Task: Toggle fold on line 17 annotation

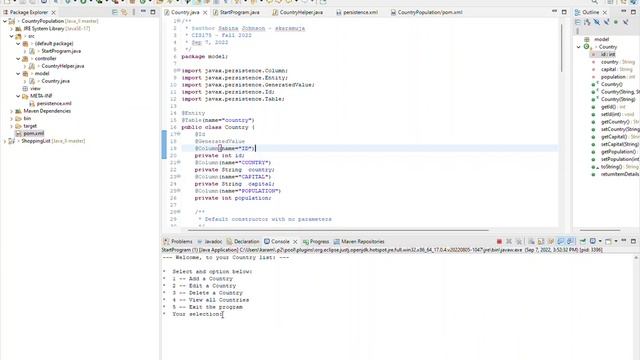Action: click(179, 134)
